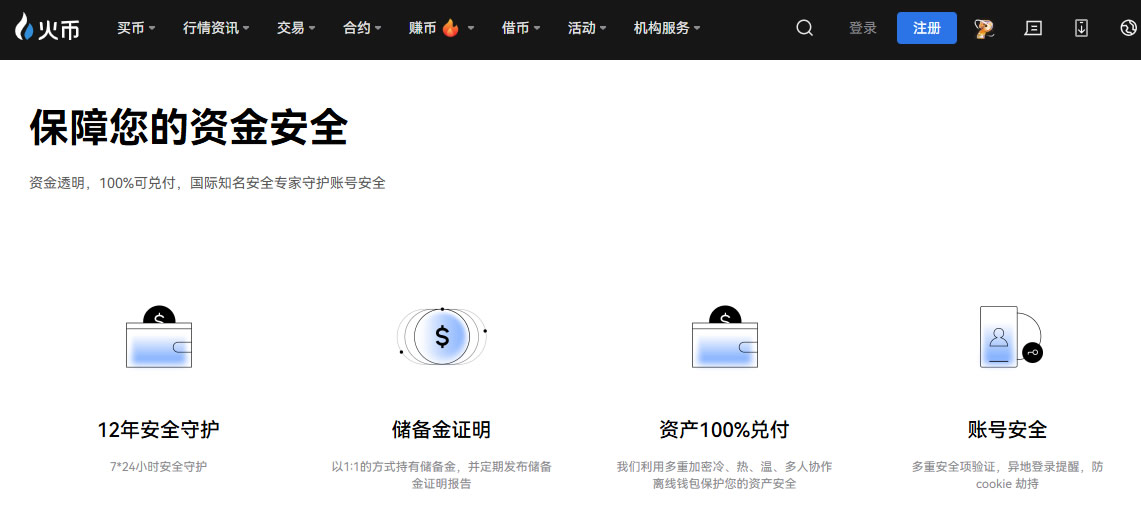Image resolution: width=1141 pixels, height=522 pixels.
Task: Click the 登录 login link
Action: 862,28
